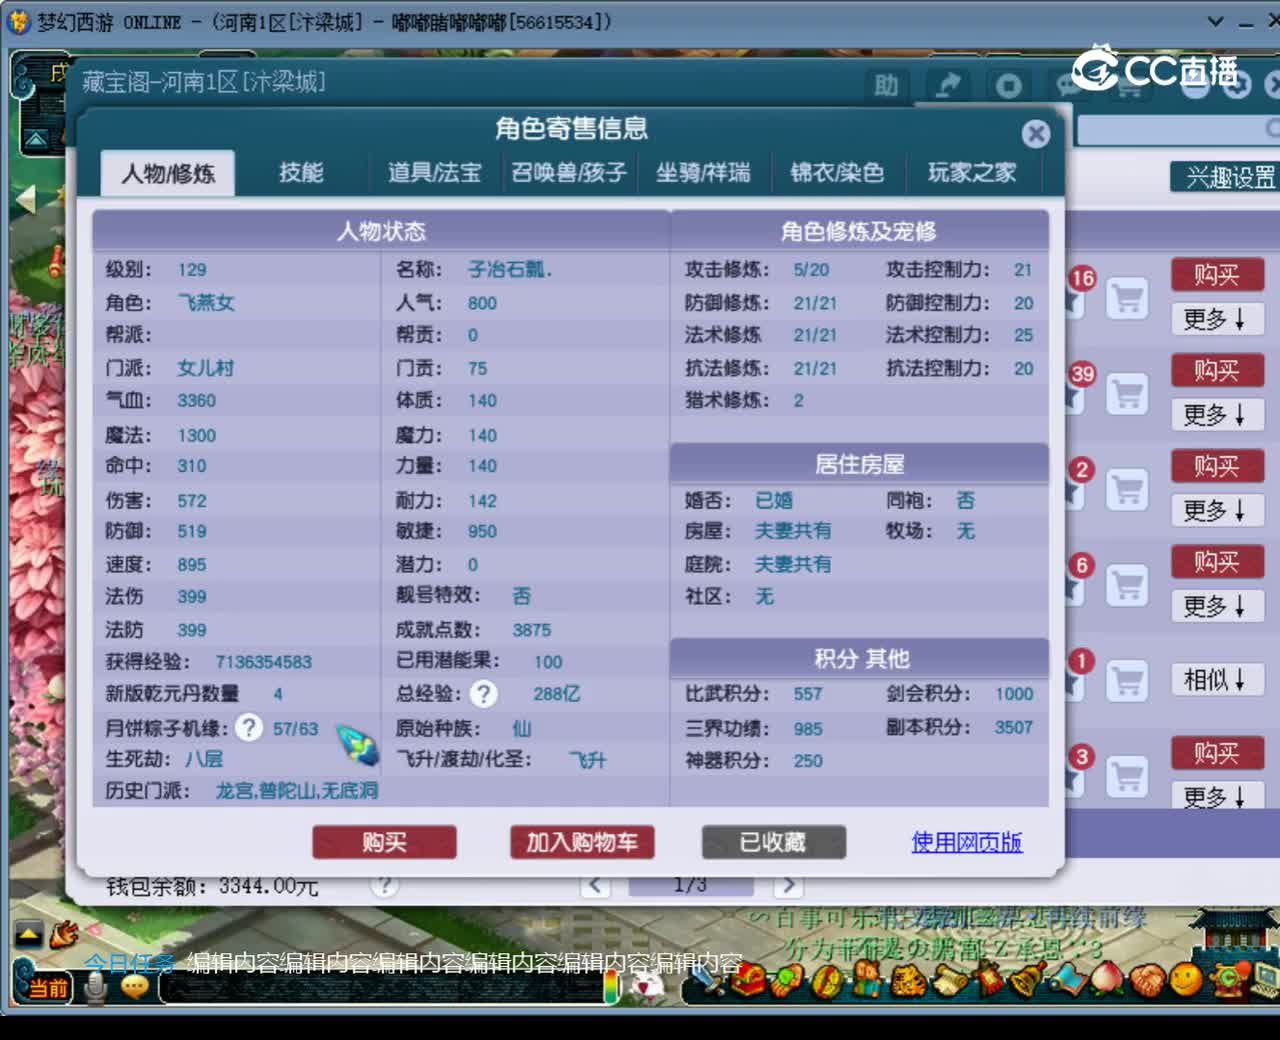Expand 更多 for the listing with badge 39
Screen dimensions: 1280x1040
click(x=1217, y=415)
